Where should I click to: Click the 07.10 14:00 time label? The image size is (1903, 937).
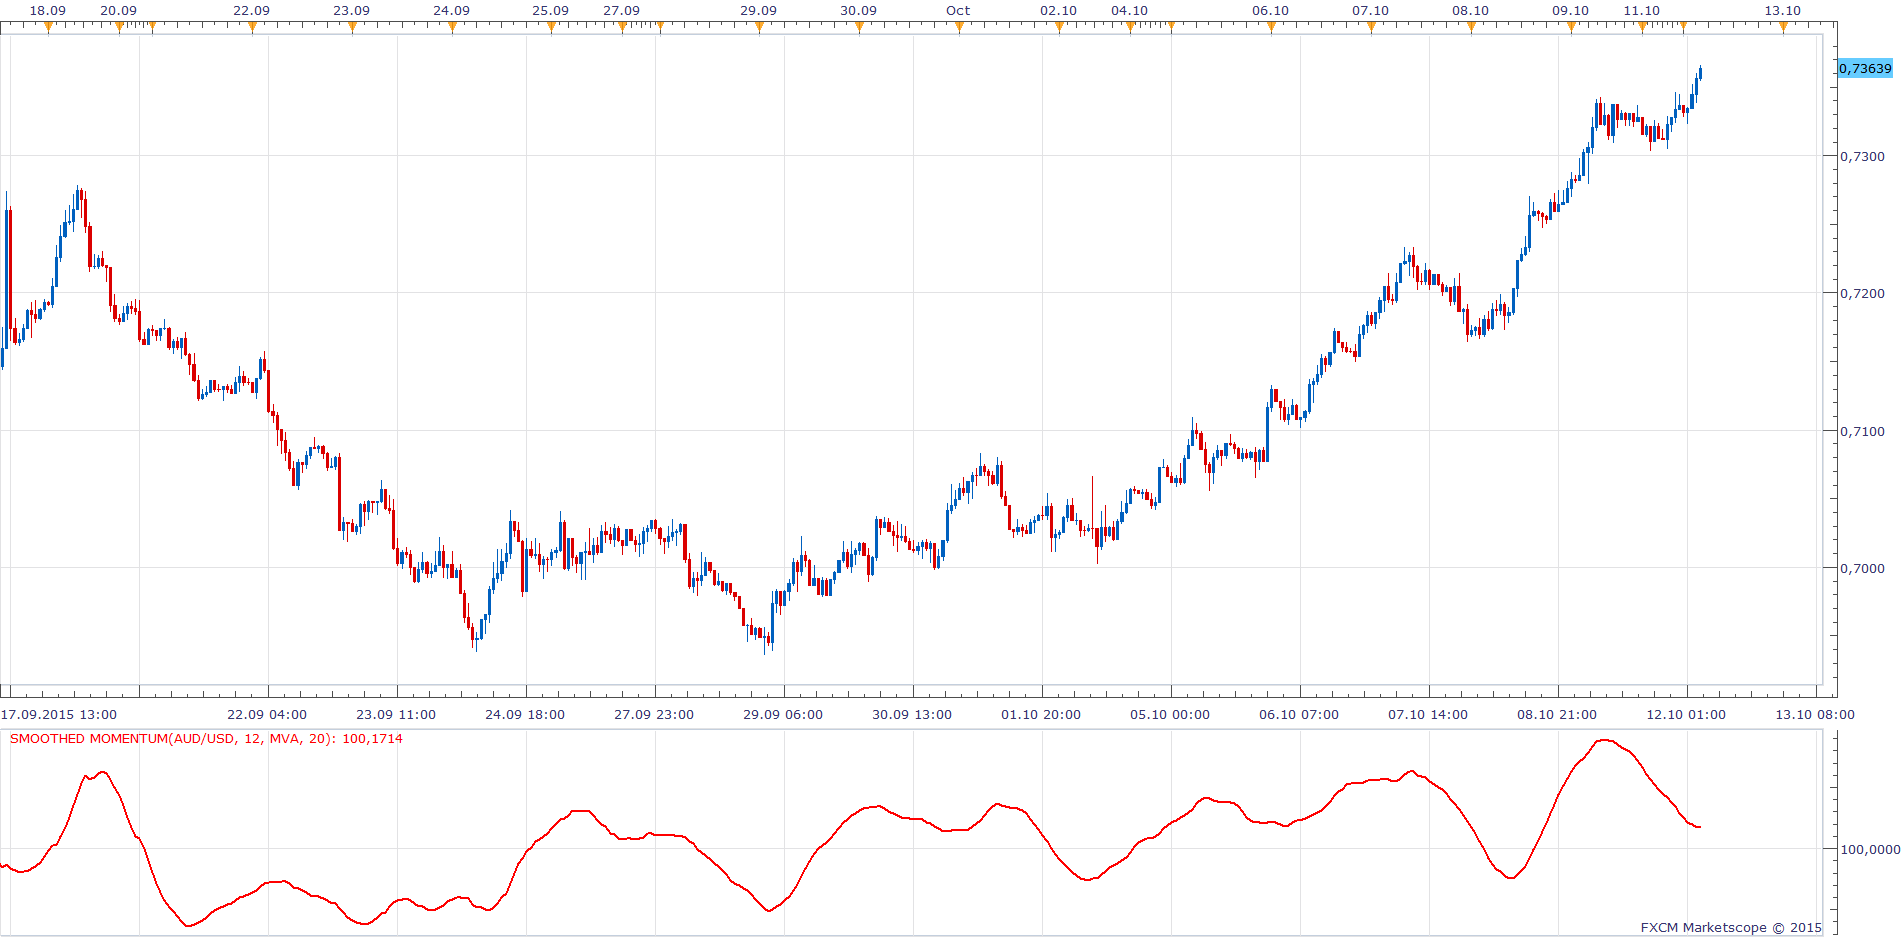coord(1428,715)
